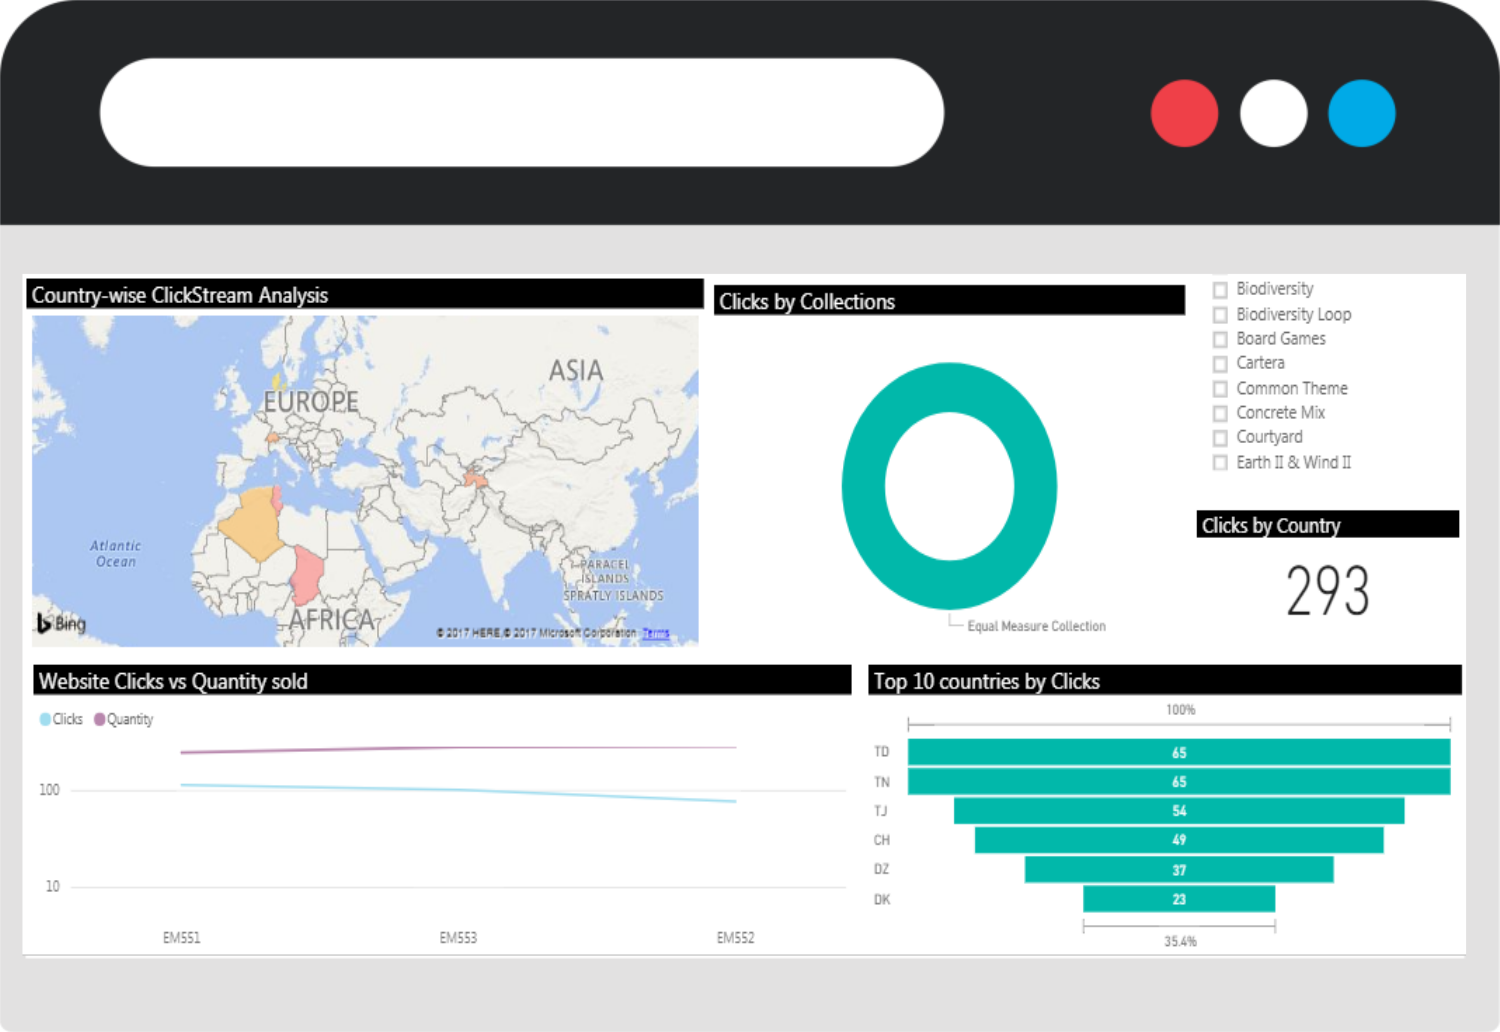Toggle the Cartera checkbox
1500x1032 pixels.
[1220, 364]
